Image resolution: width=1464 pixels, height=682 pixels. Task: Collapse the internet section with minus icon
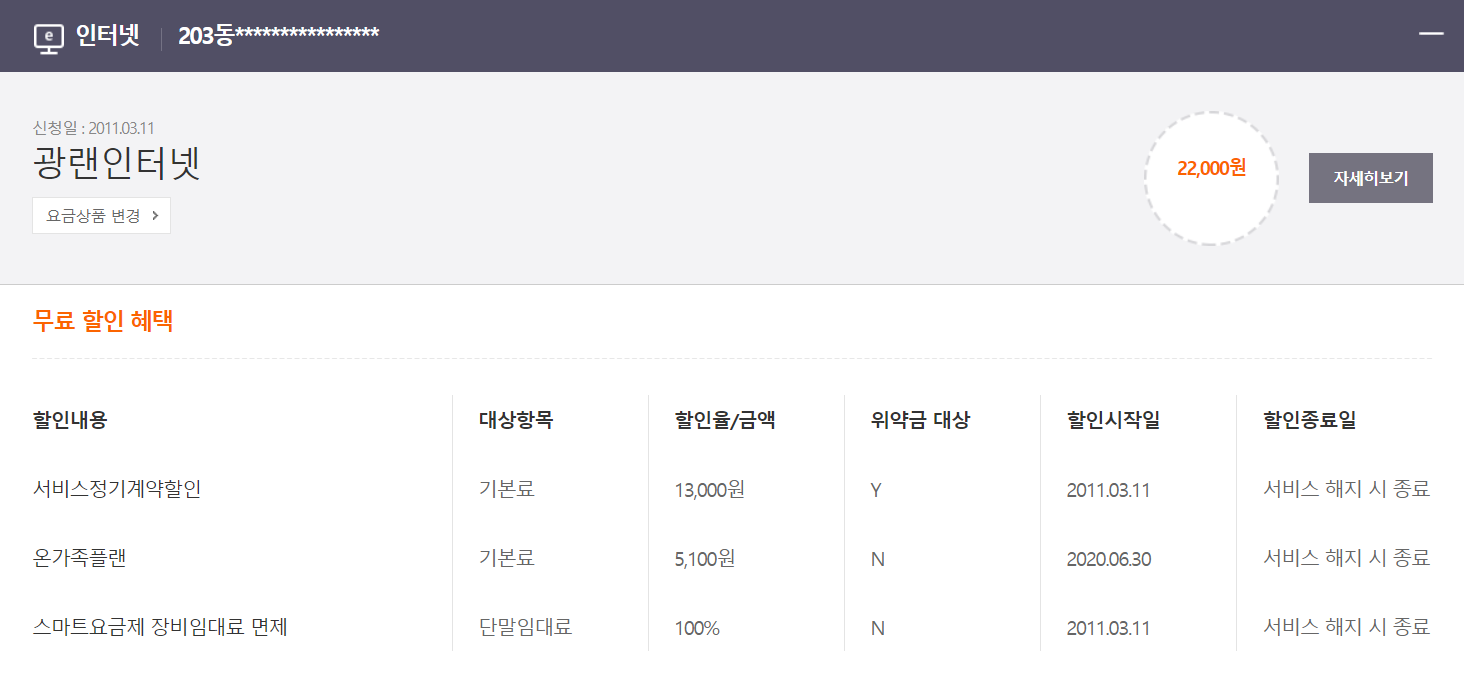1431,34
